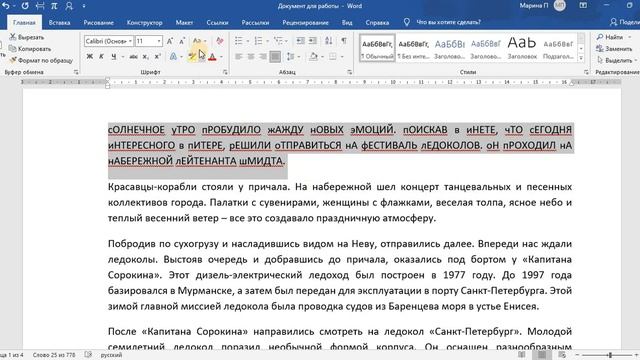Toggle show paragraph marks (¶)
Screen dimensions: 640x360
coord(344,41)
